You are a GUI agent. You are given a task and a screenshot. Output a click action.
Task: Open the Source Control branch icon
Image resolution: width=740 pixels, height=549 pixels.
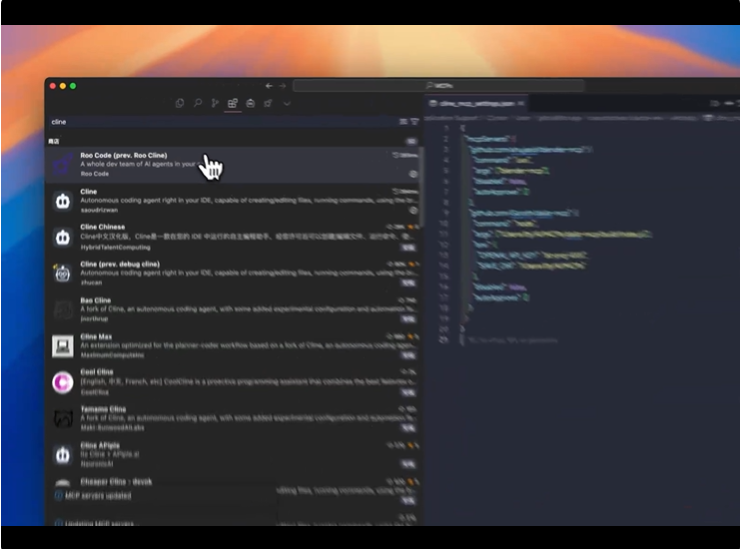coord(215,103)
